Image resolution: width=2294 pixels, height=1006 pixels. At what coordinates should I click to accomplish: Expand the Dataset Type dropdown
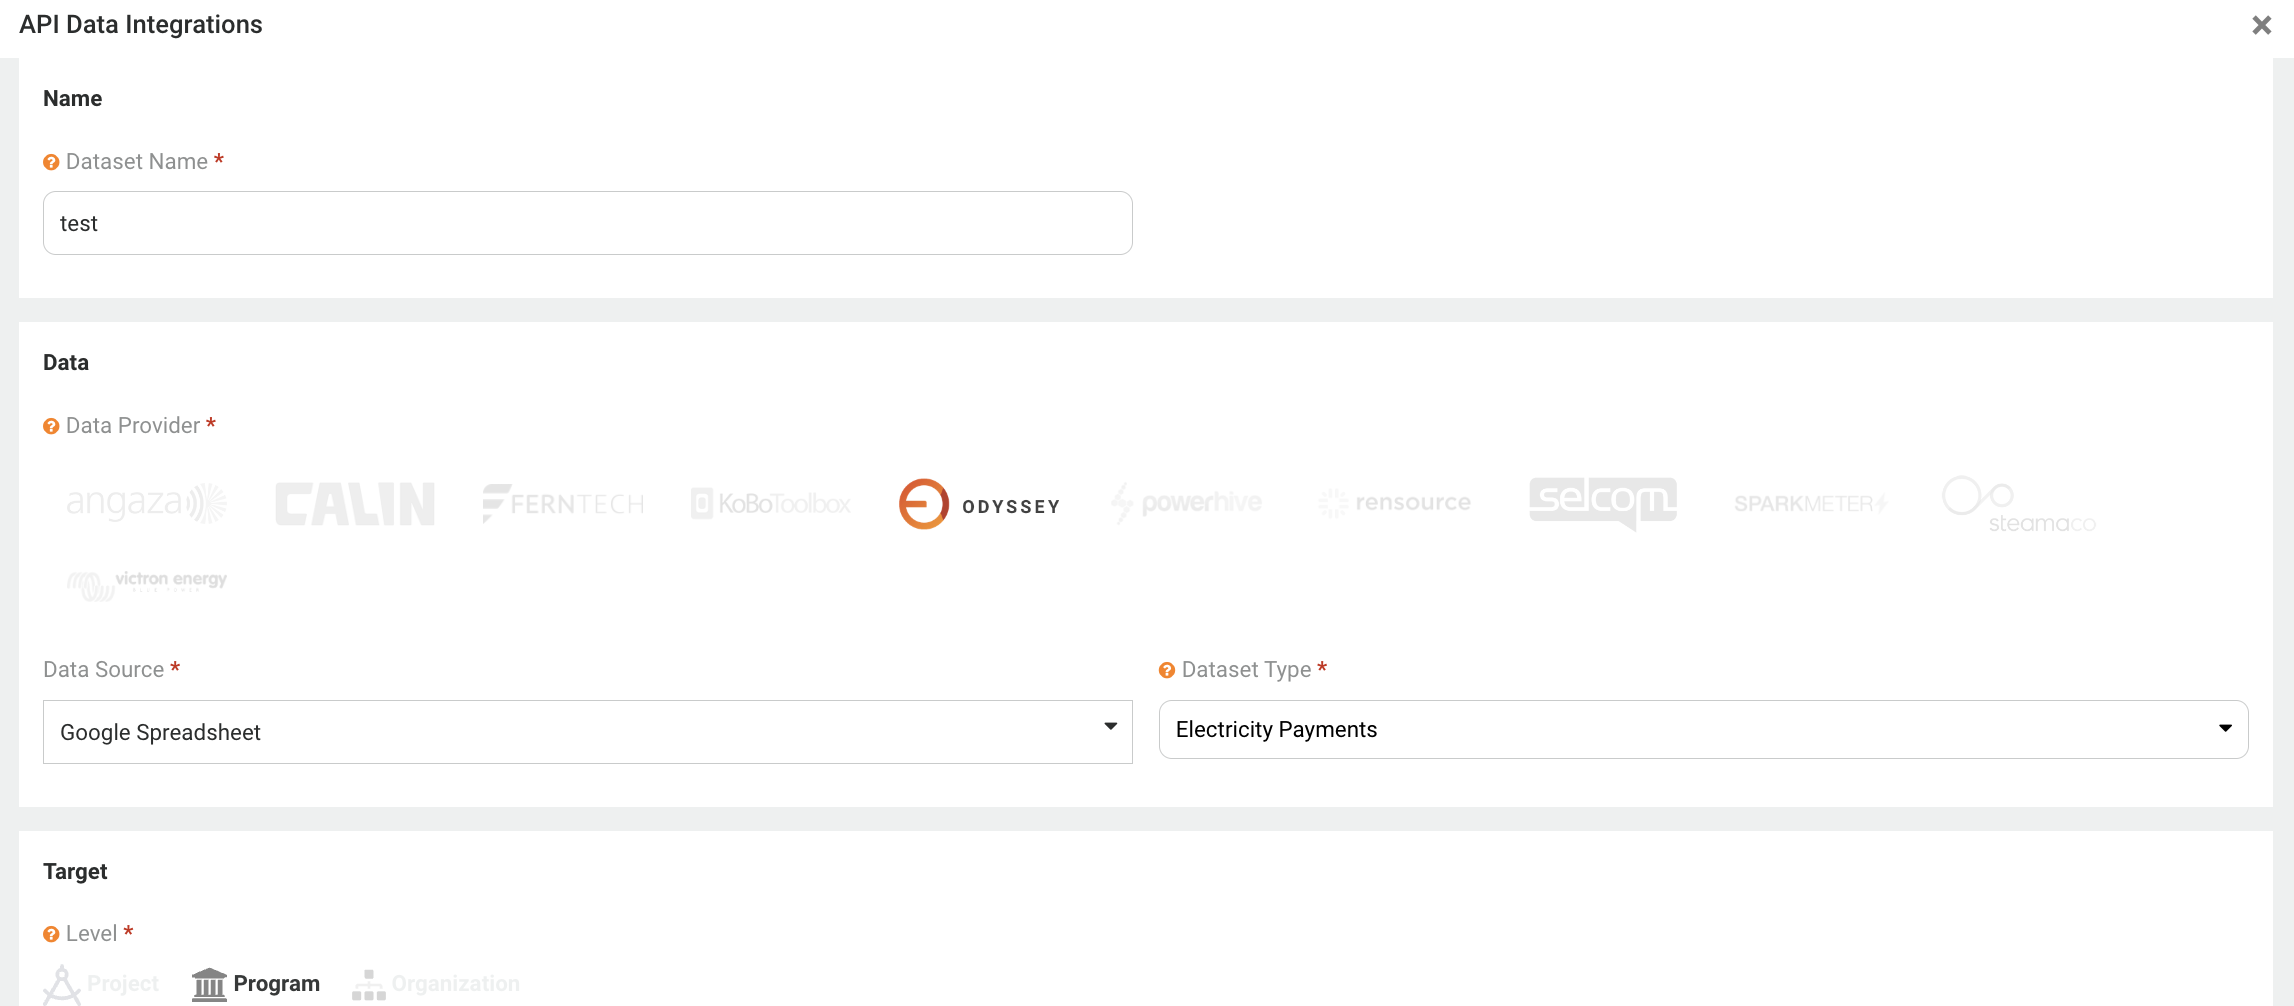[1704, 729]
